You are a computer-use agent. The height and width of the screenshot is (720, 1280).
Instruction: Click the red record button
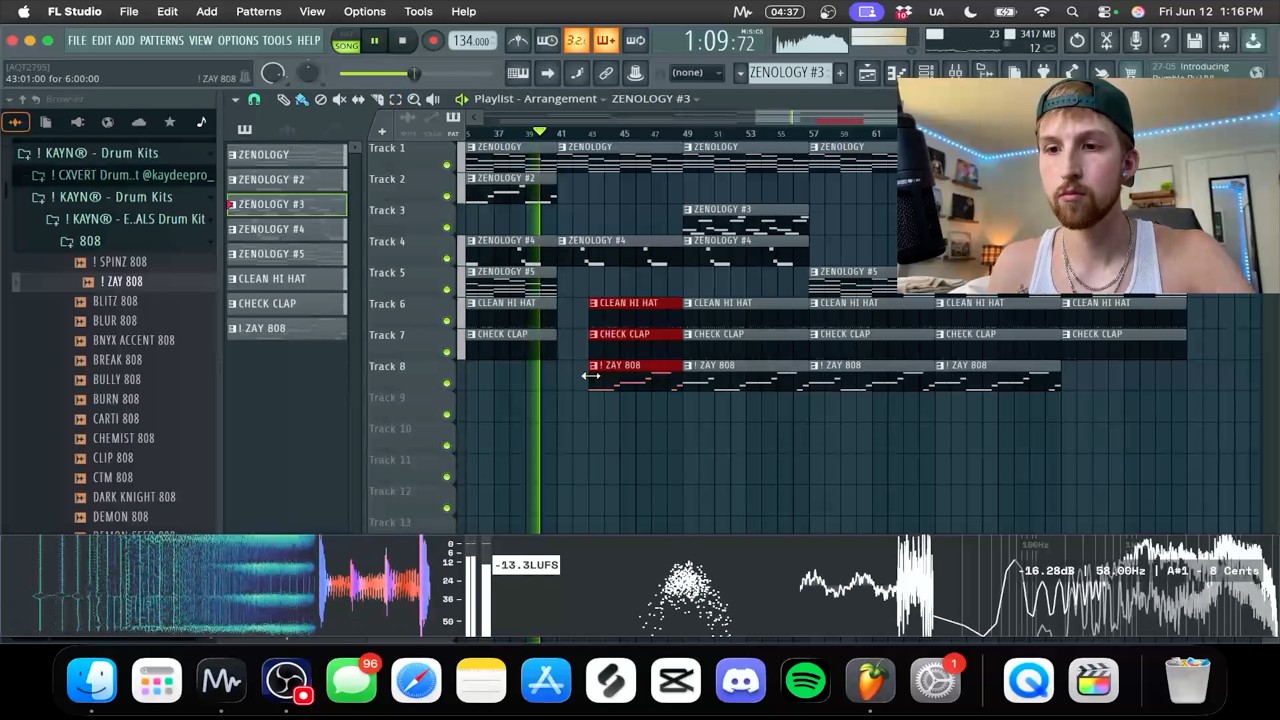click(432, 41)
